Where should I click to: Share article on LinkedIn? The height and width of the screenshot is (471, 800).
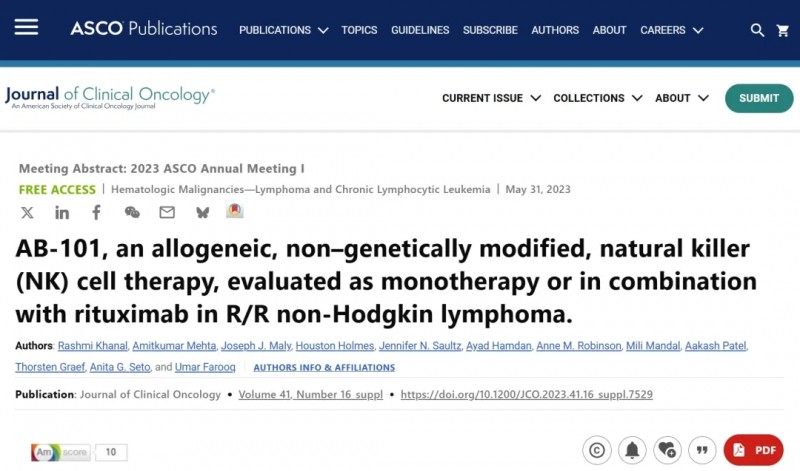tap(62, 212)
